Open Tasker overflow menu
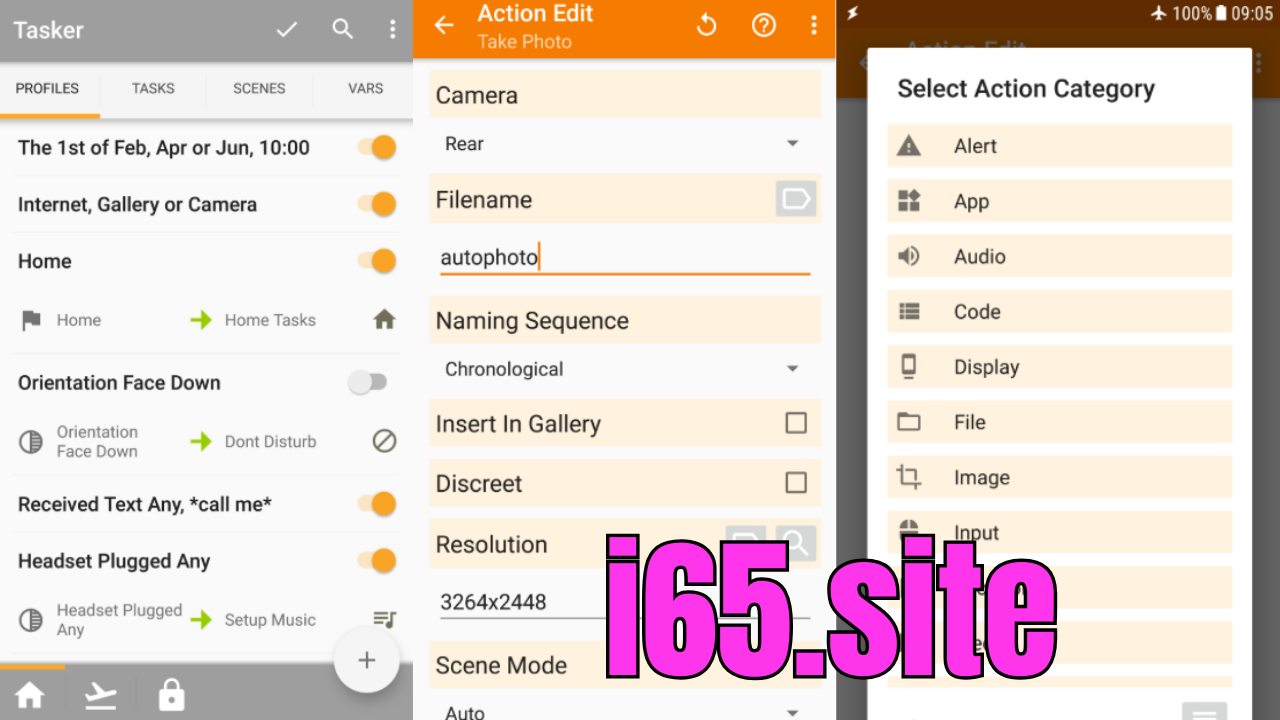This screenshot has height=720, width=1280. [392, 29]
